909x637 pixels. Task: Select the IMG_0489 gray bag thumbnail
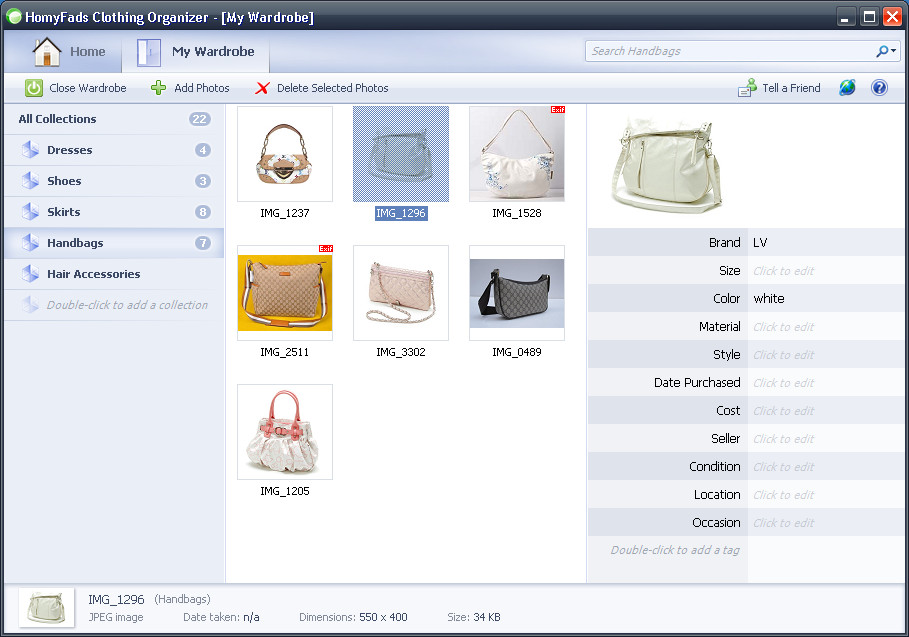tap(517, 293)
